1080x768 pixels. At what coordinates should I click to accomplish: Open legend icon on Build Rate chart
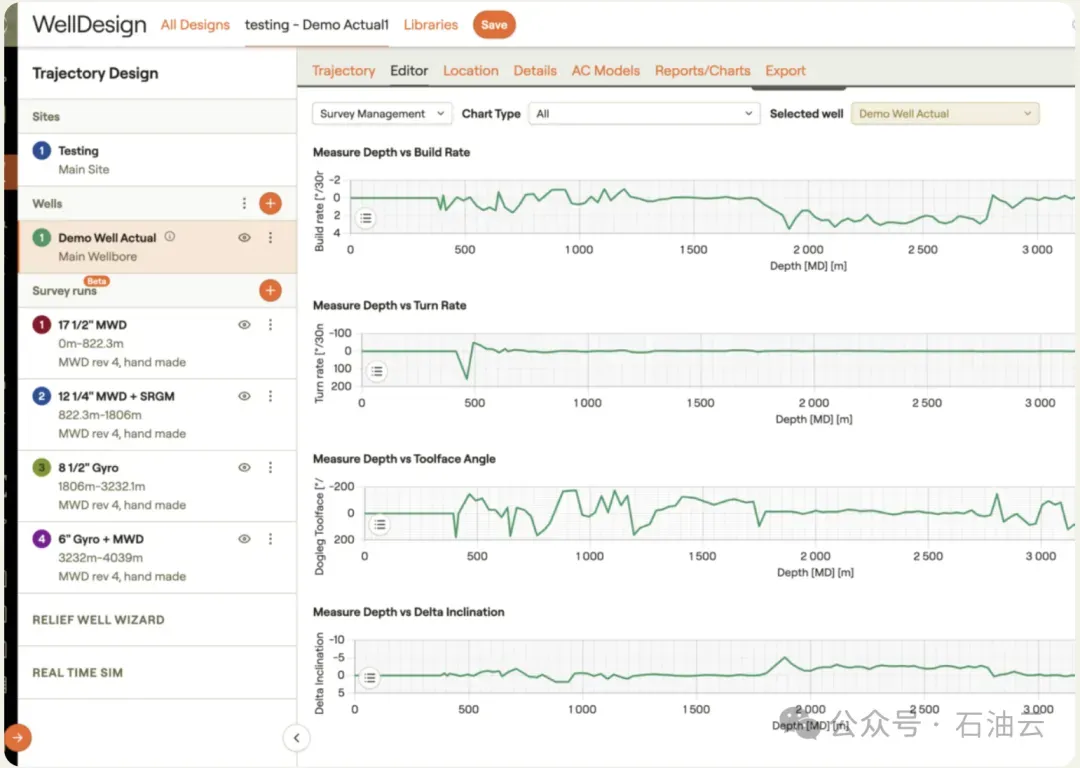pos(366,218)
